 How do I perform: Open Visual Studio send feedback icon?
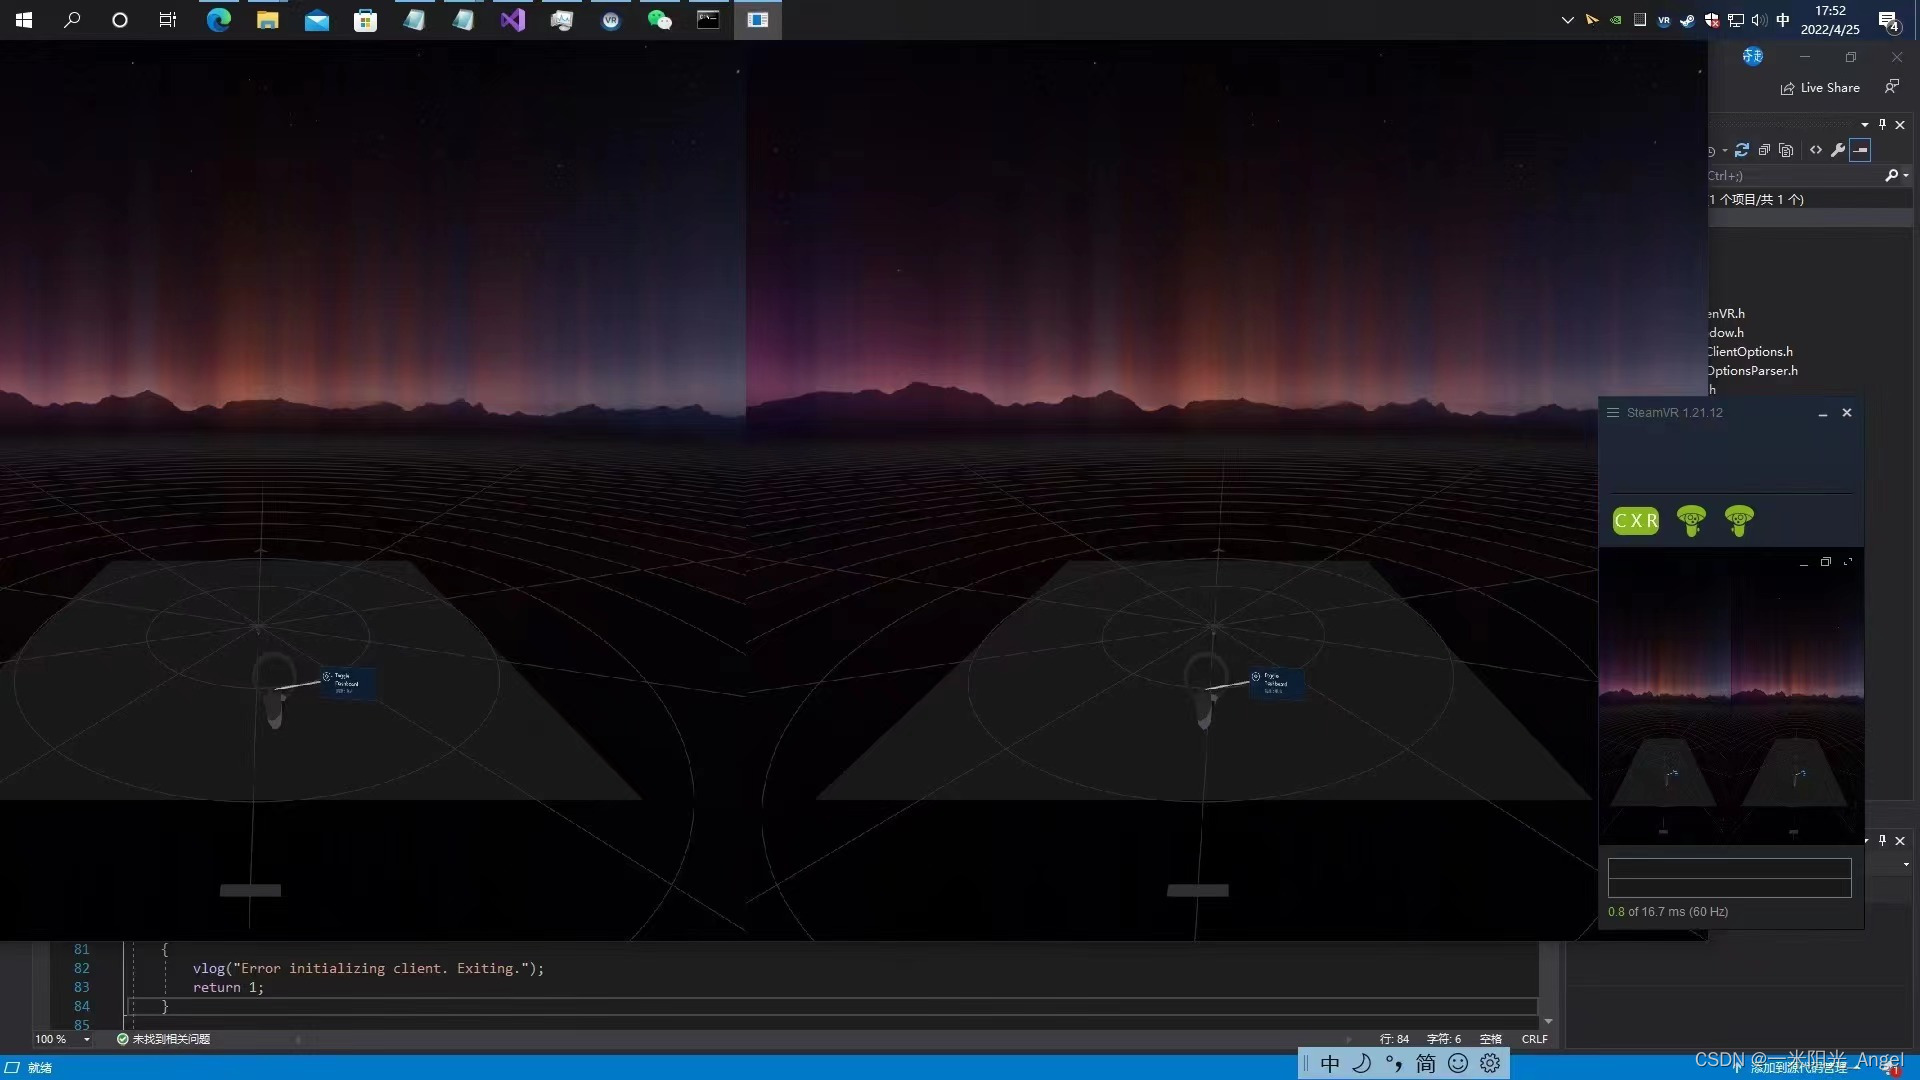coord(1892,87)
